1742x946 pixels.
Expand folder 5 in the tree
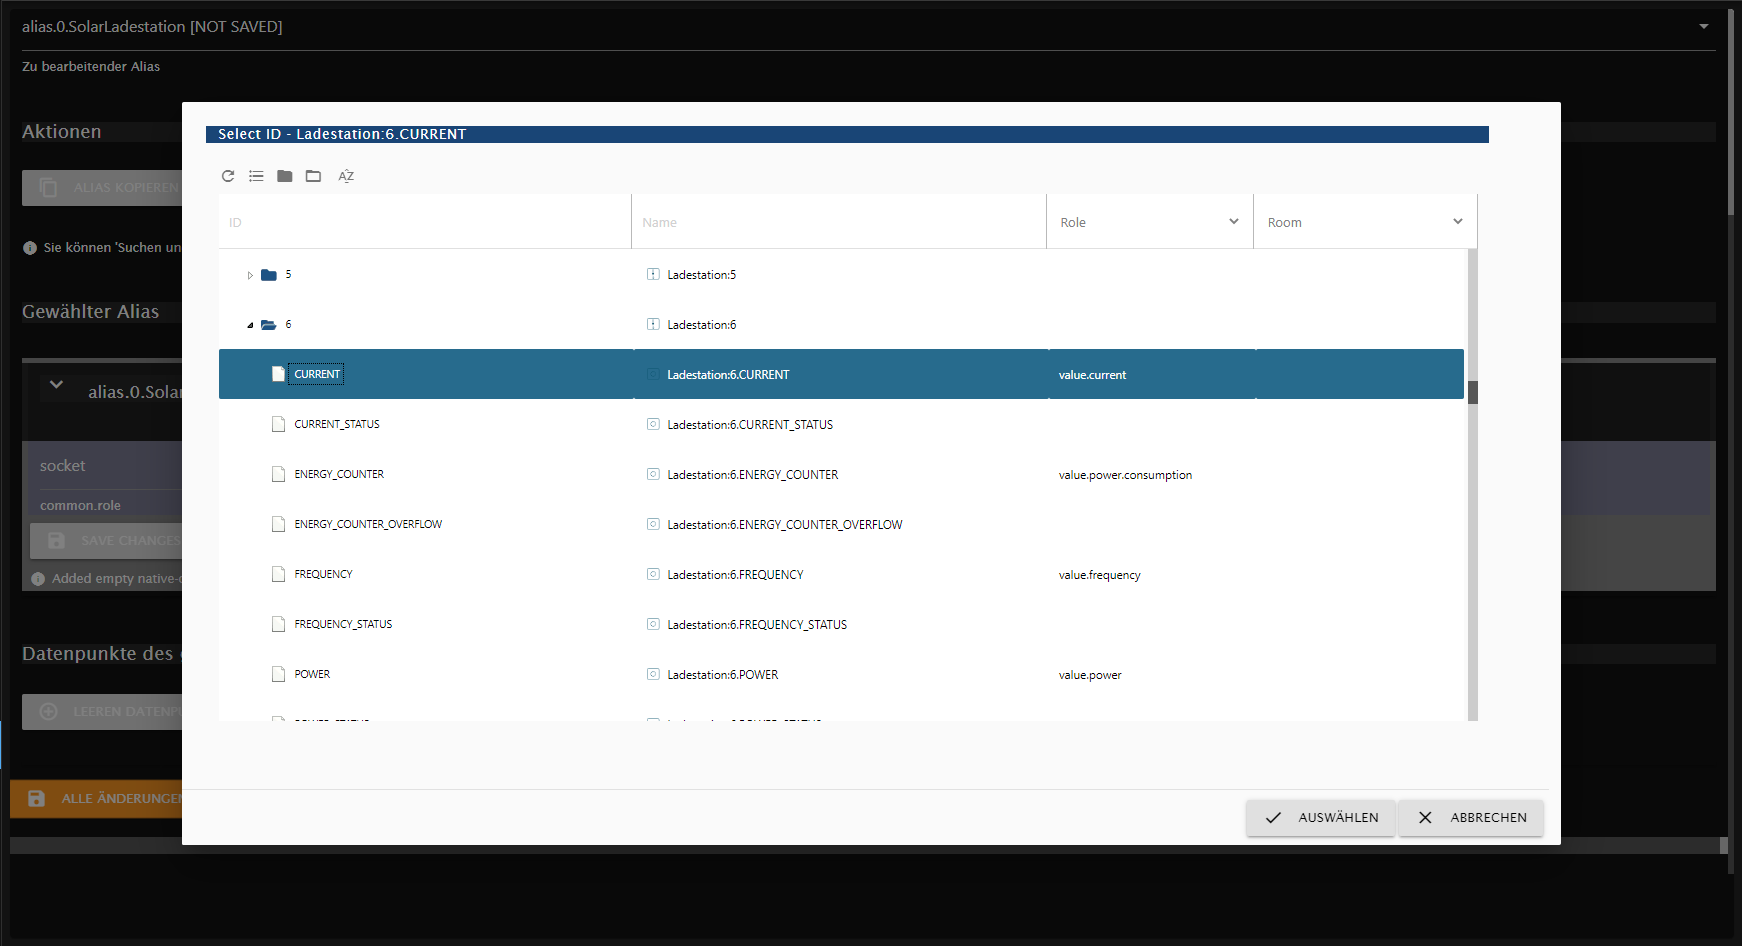[250, 275]
